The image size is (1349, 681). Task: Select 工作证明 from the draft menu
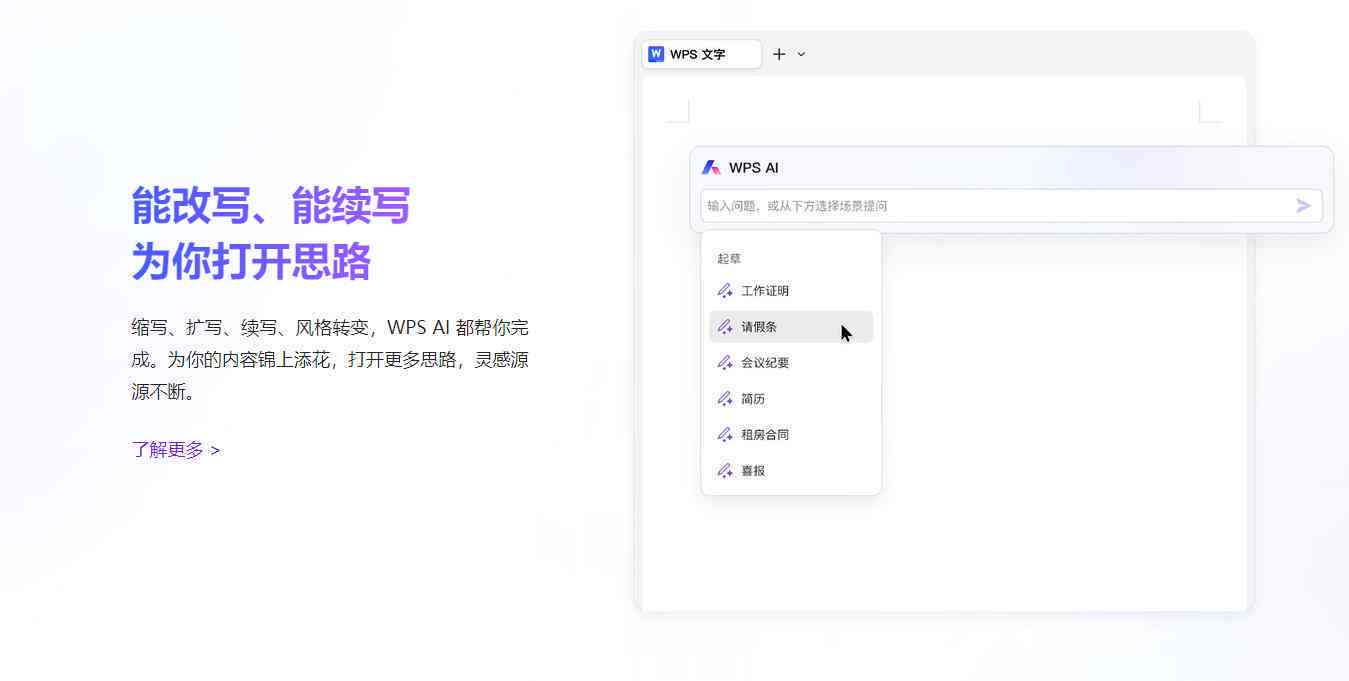(x=791, y=291)
